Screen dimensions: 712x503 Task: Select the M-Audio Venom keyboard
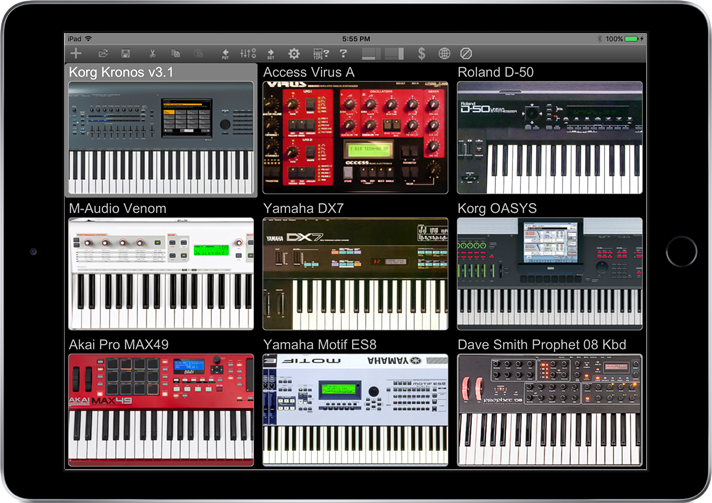160,274
